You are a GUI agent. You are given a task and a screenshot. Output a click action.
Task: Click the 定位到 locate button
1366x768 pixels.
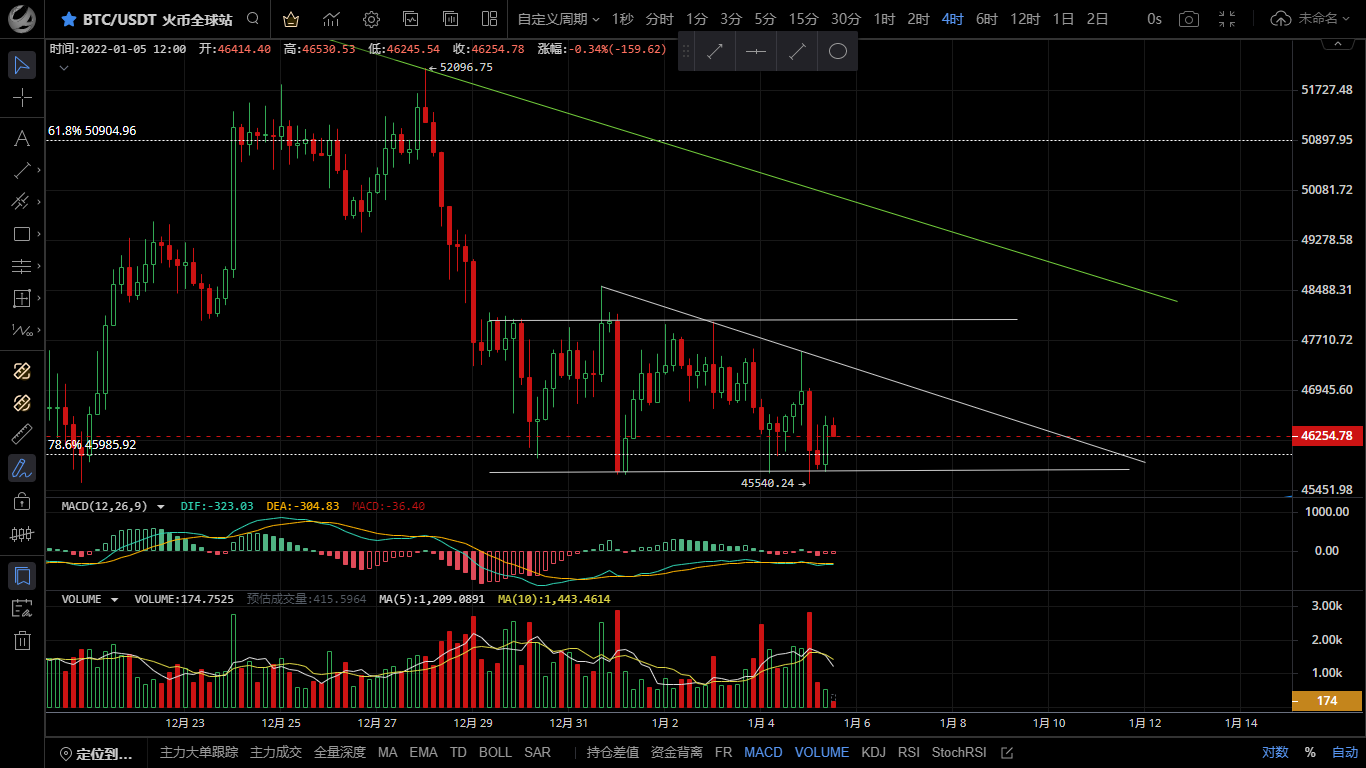coord(96,753)
